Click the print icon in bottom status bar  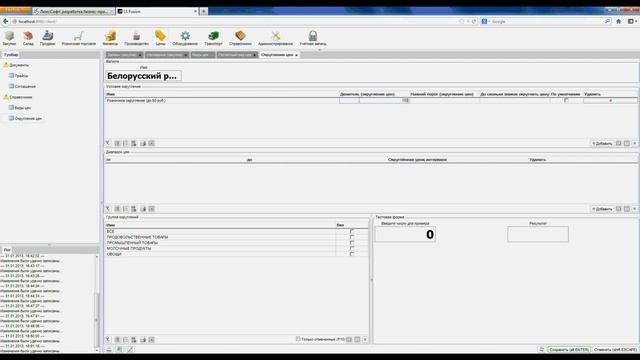[109, 350]
